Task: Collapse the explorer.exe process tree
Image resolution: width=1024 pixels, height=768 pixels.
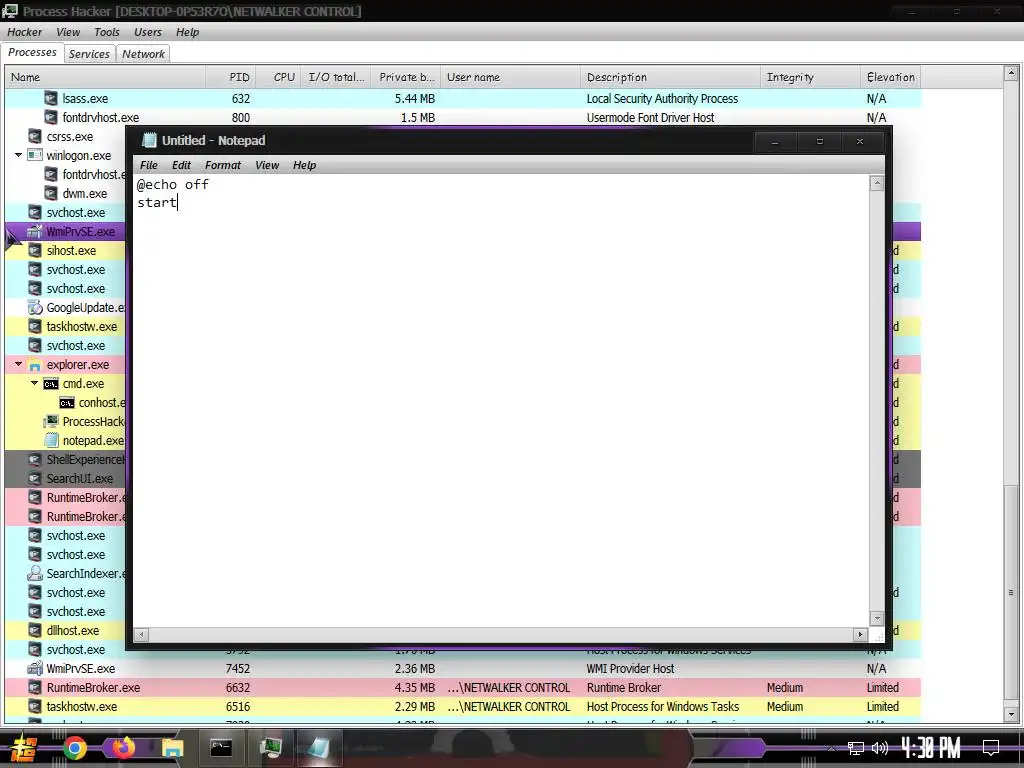Action: (x=18, y=364)
